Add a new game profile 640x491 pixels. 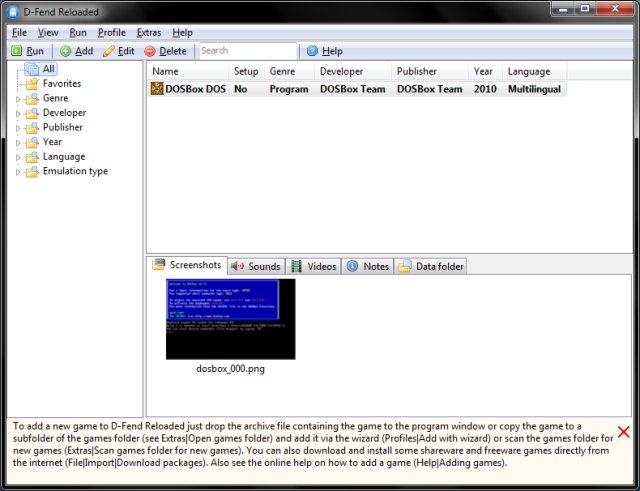click(x=76, y=51)
